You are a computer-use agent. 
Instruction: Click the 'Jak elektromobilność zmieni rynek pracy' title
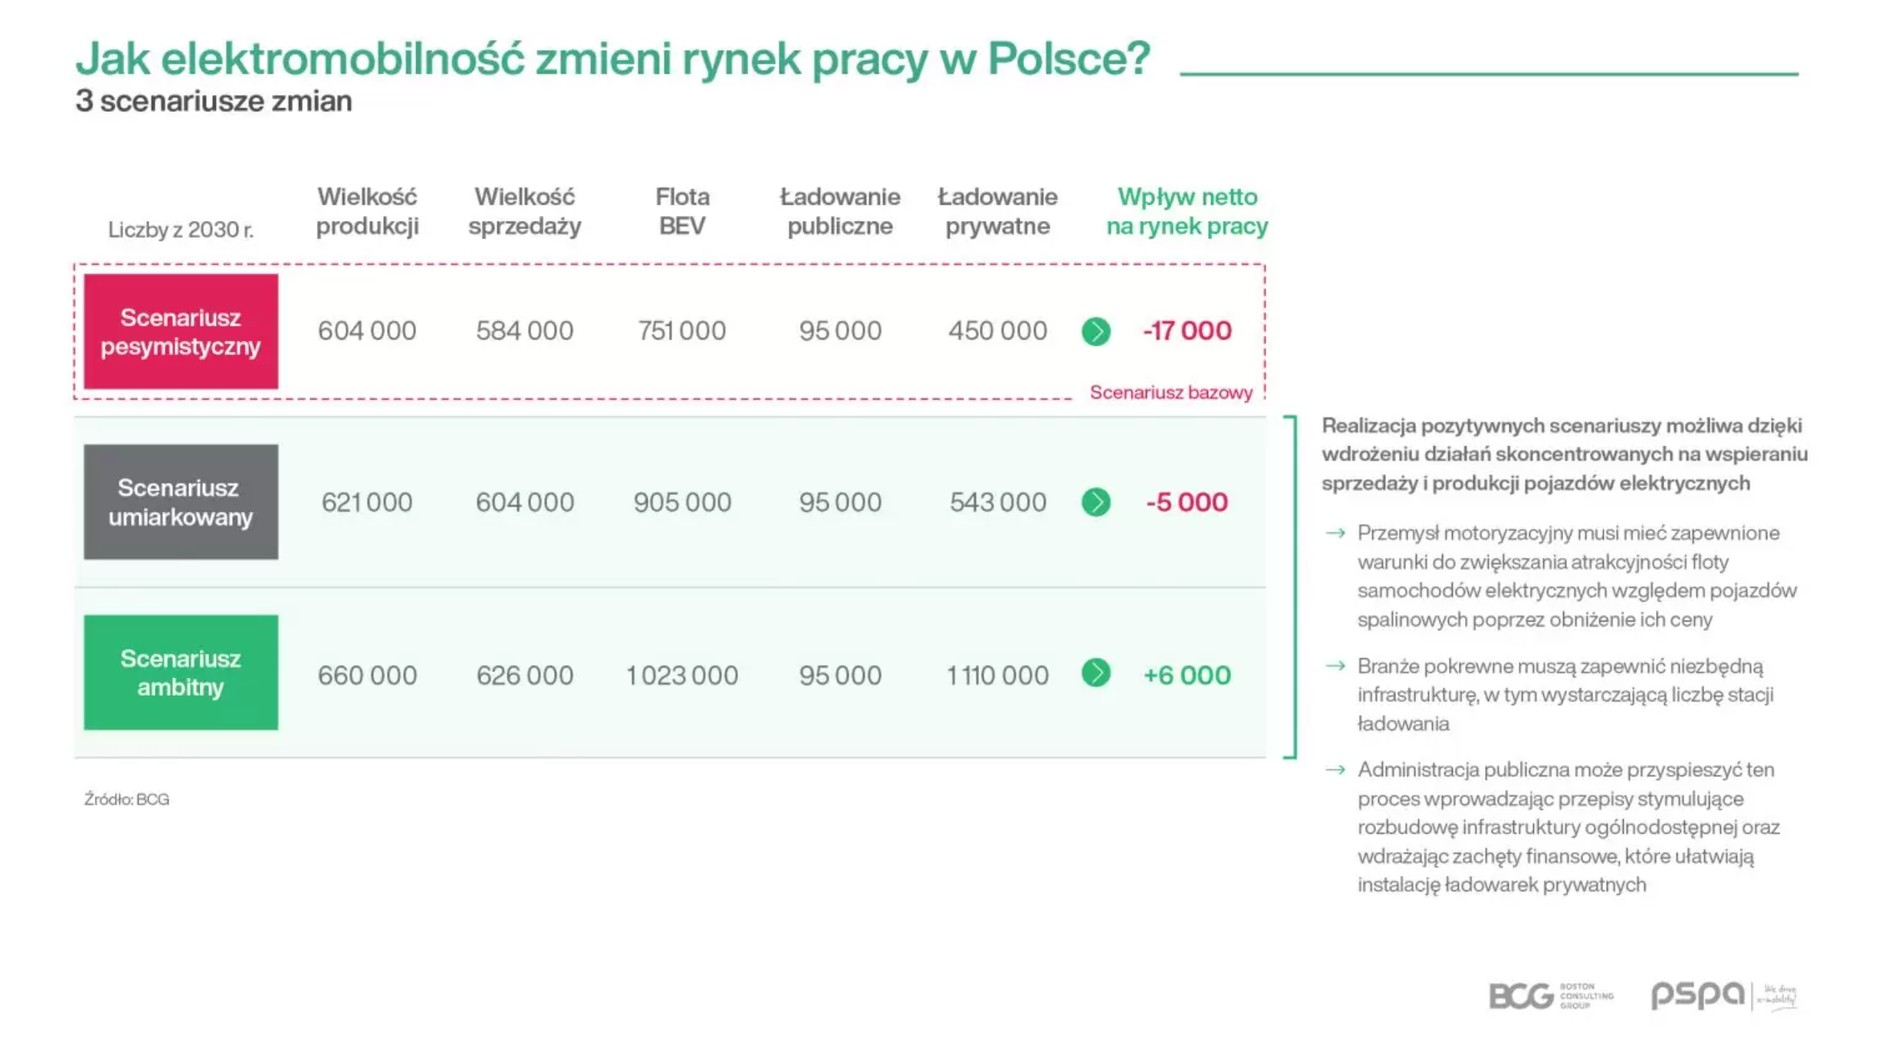tap(613, 59)
